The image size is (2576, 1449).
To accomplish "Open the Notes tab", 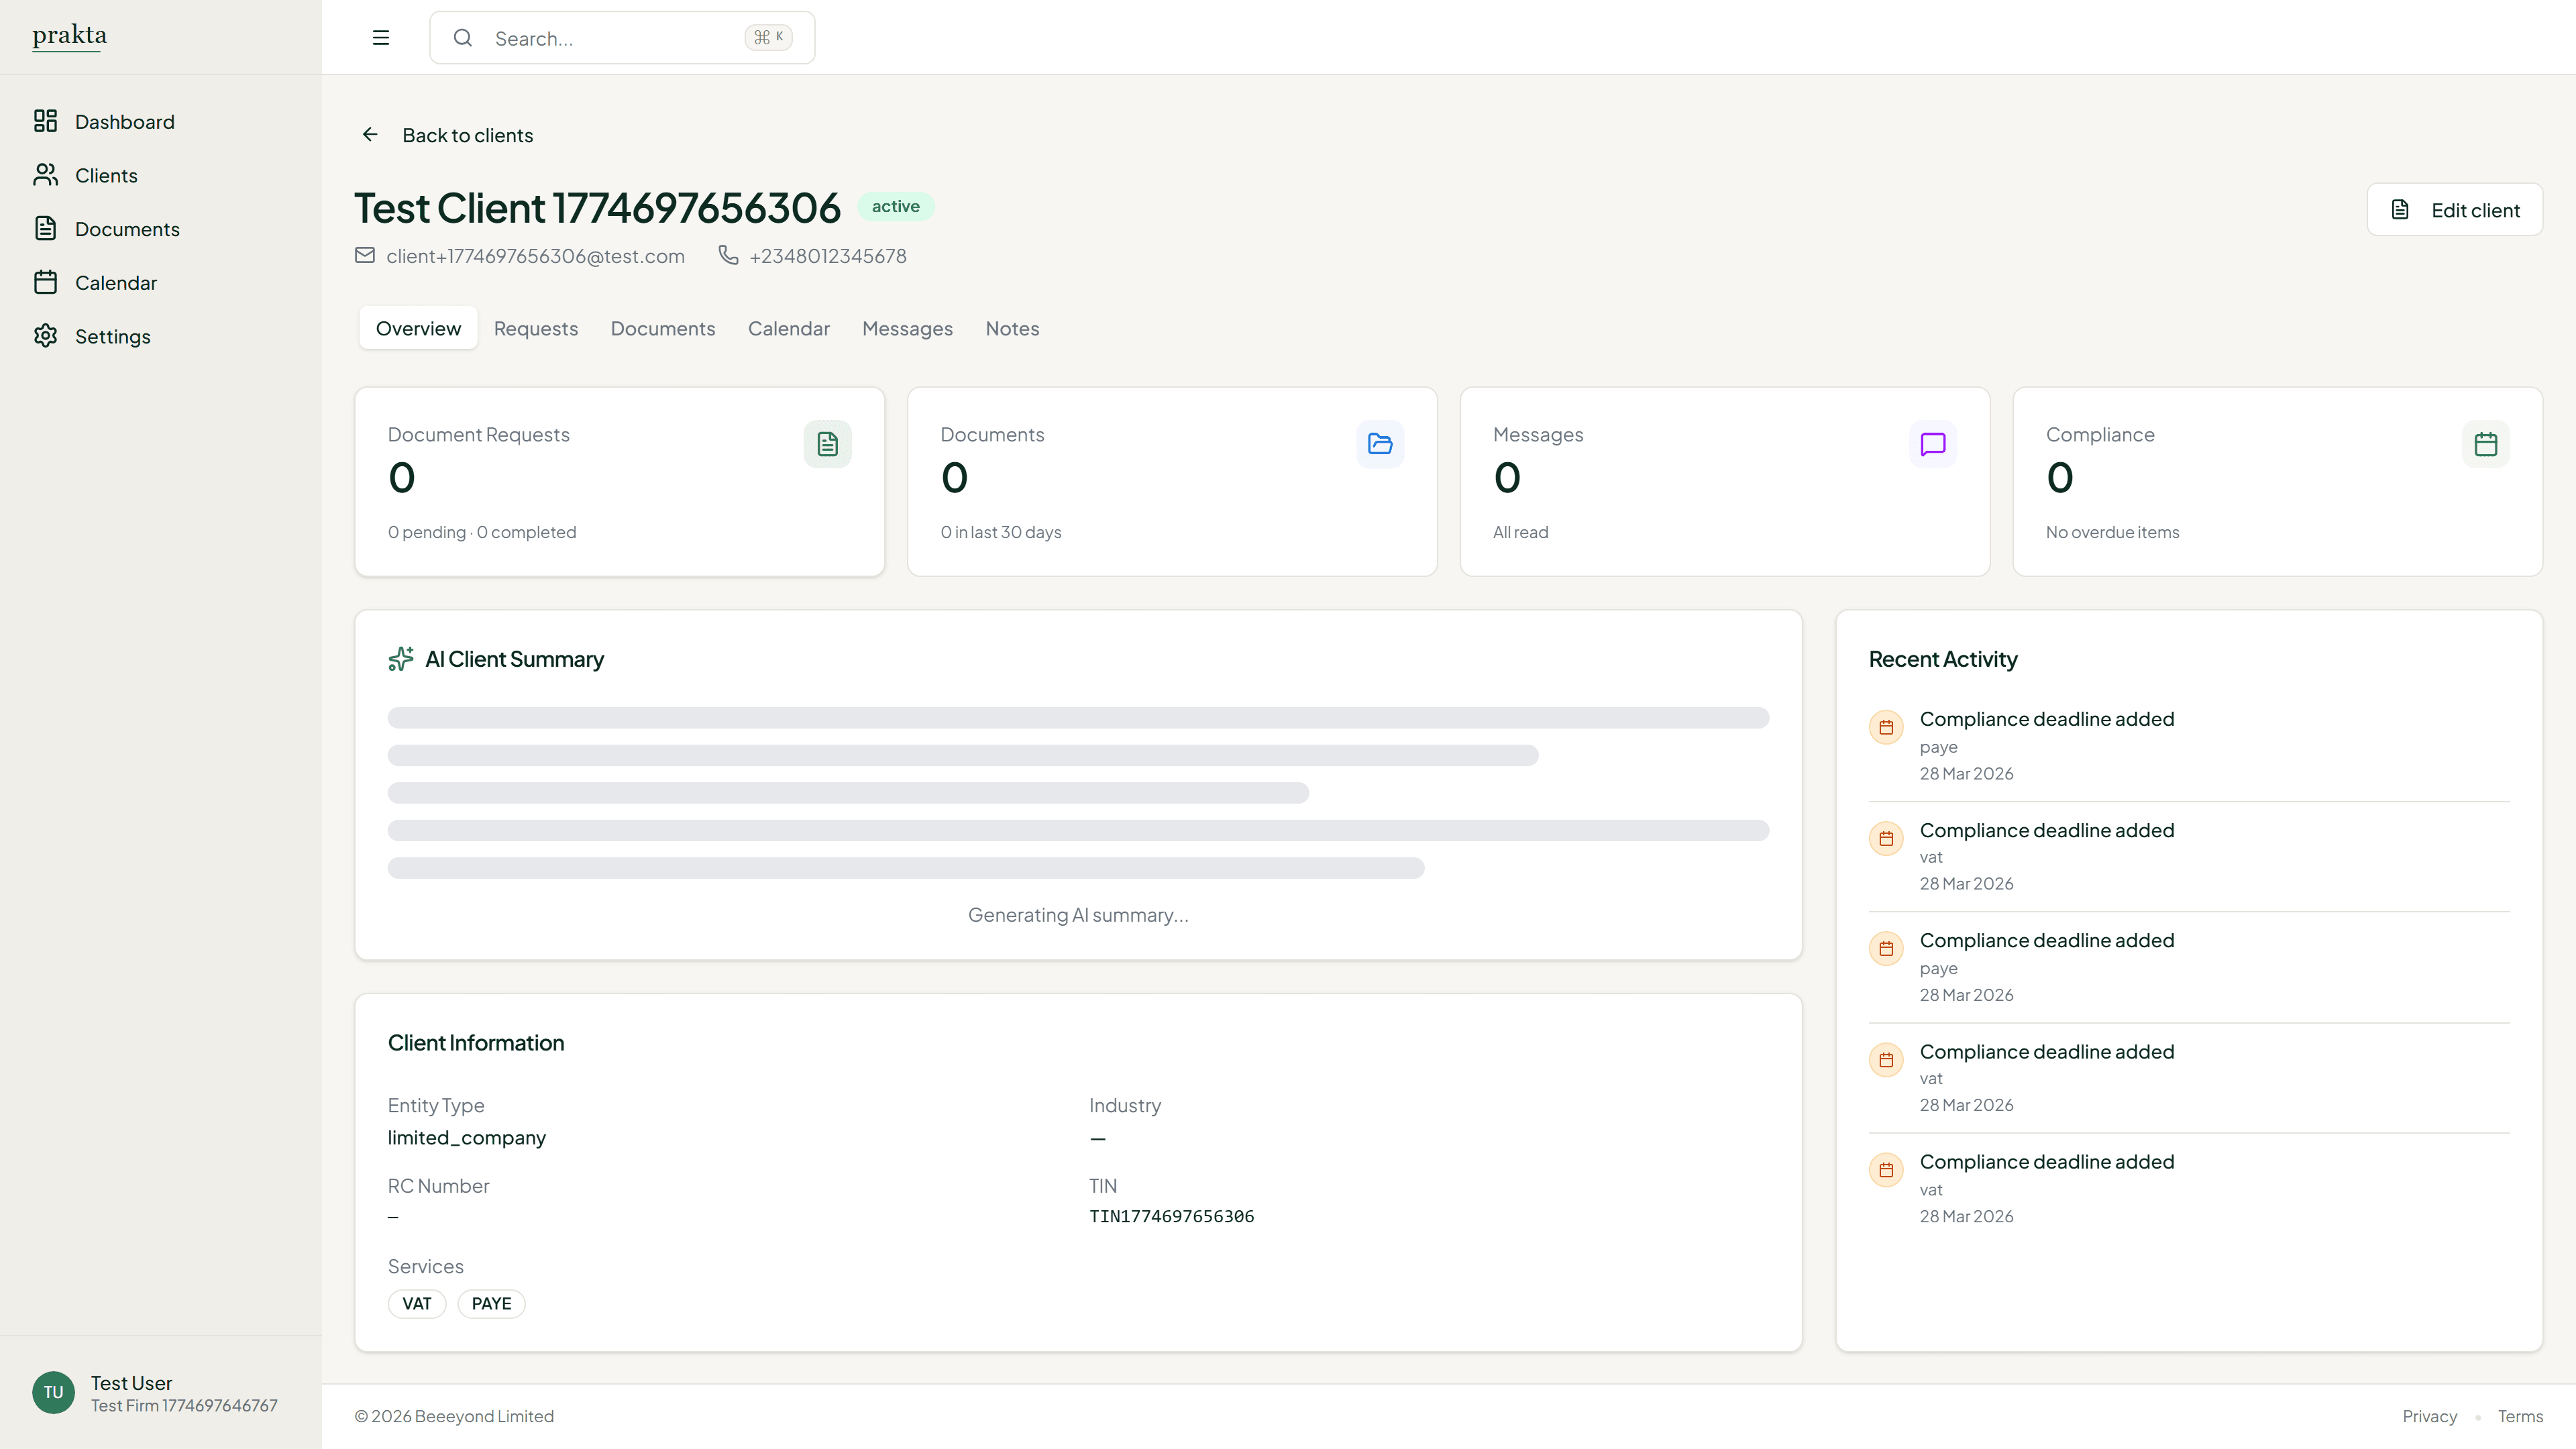I will tap(1012, 328).
